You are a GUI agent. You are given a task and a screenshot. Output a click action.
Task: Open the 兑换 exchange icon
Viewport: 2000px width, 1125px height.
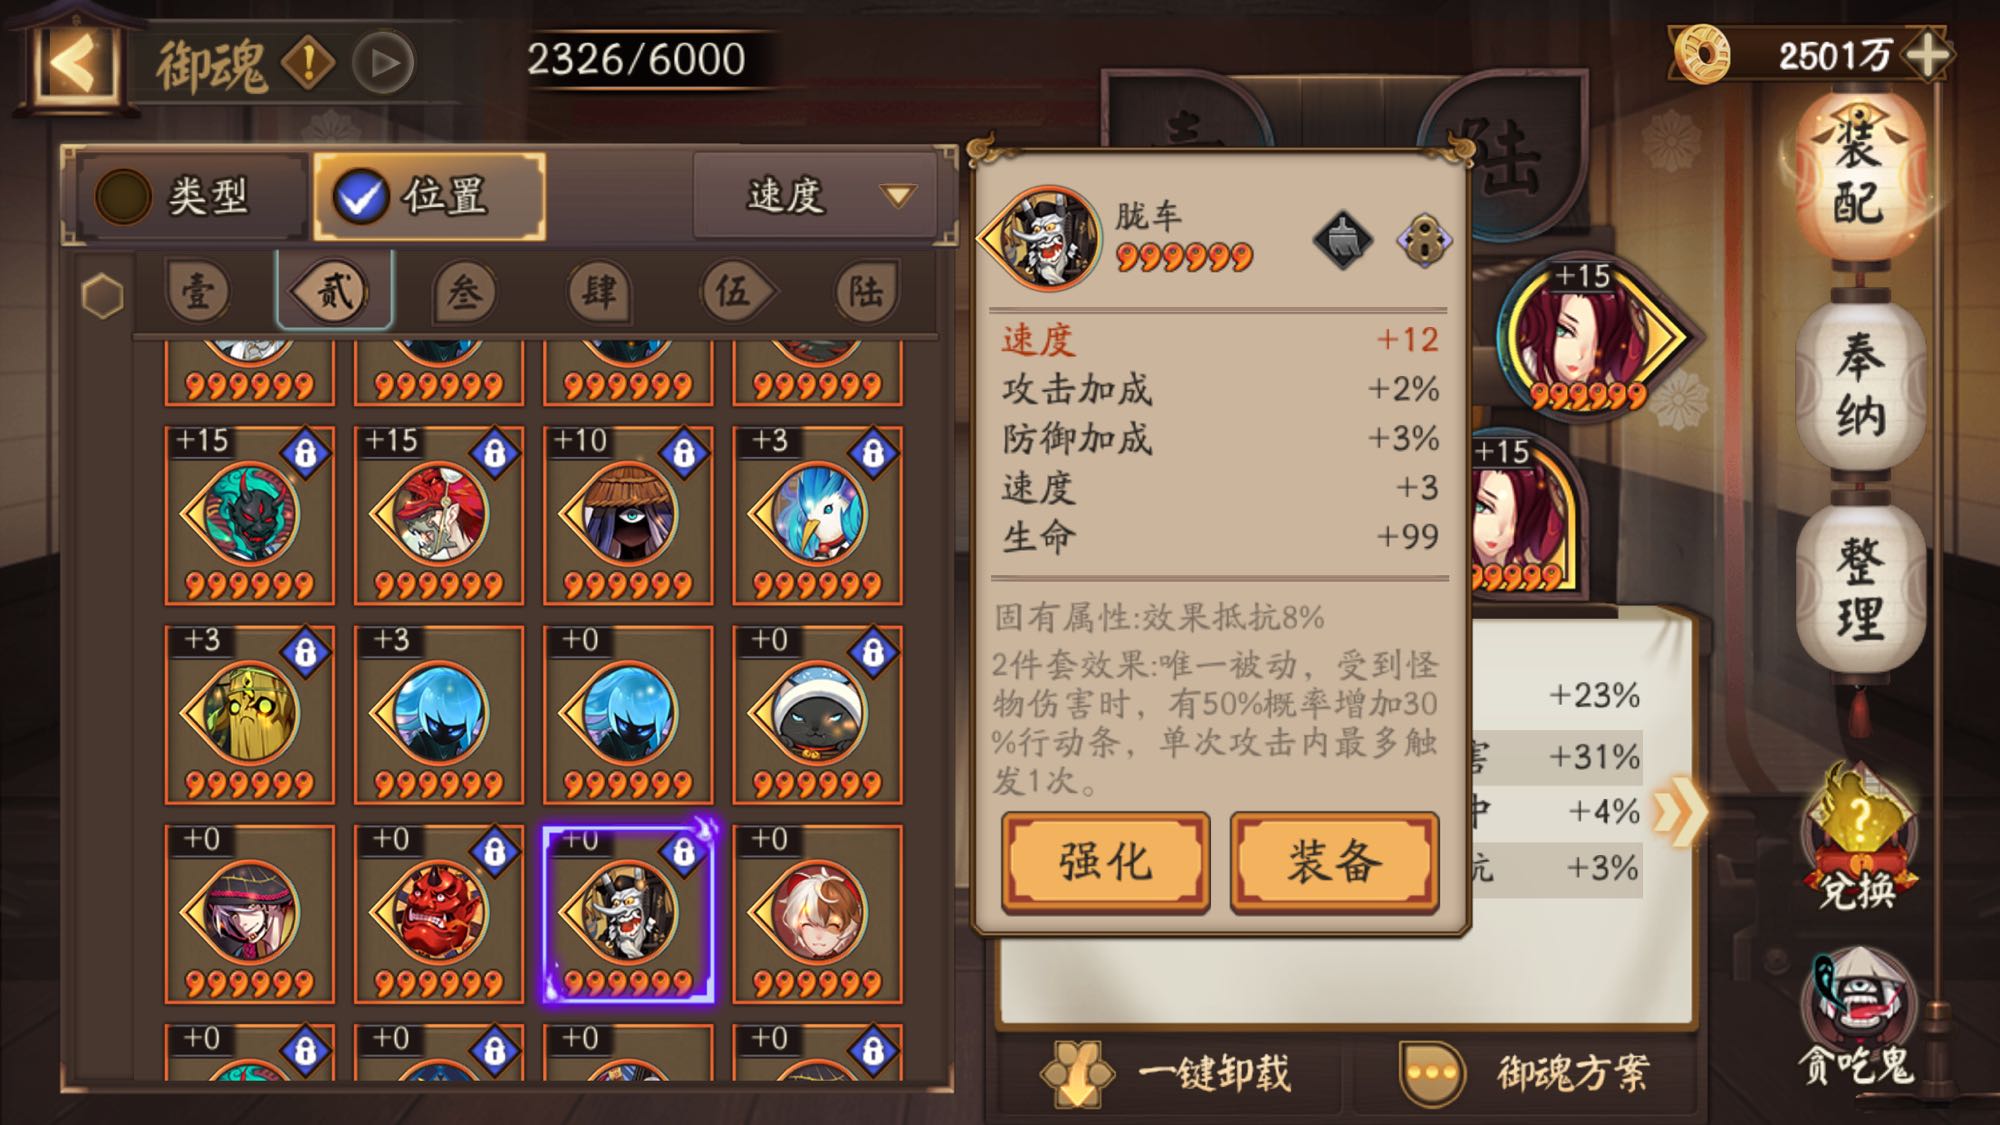click(x=1857, y=838)
